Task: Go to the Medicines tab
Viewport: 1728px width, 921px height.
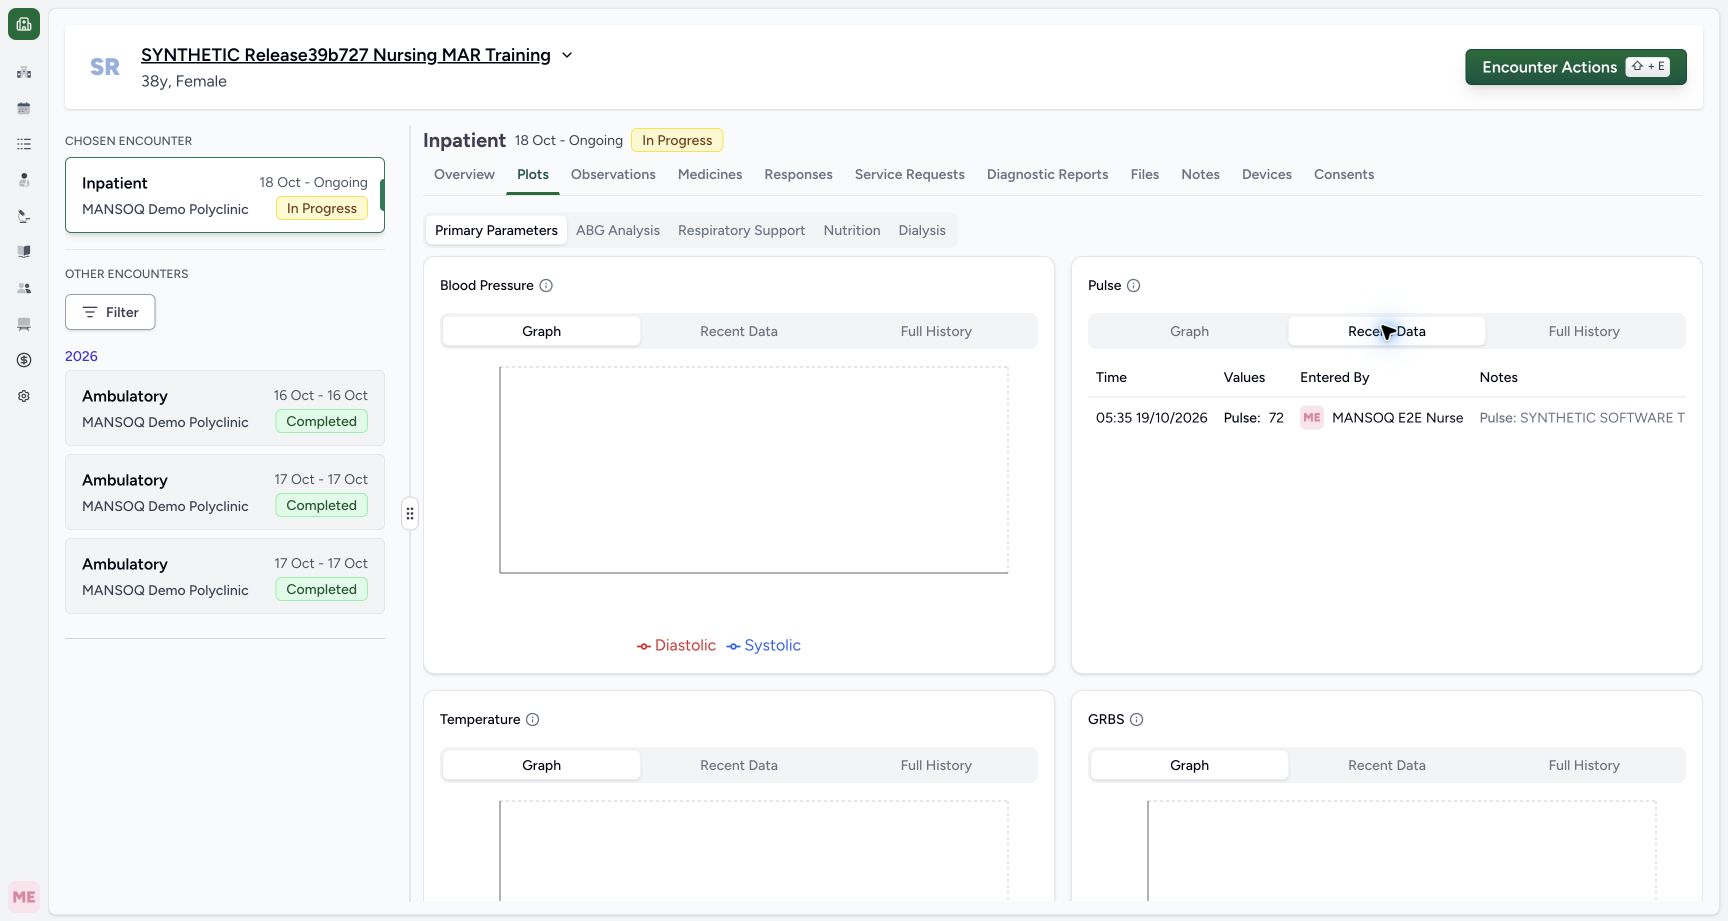Action: coord(710,174)
